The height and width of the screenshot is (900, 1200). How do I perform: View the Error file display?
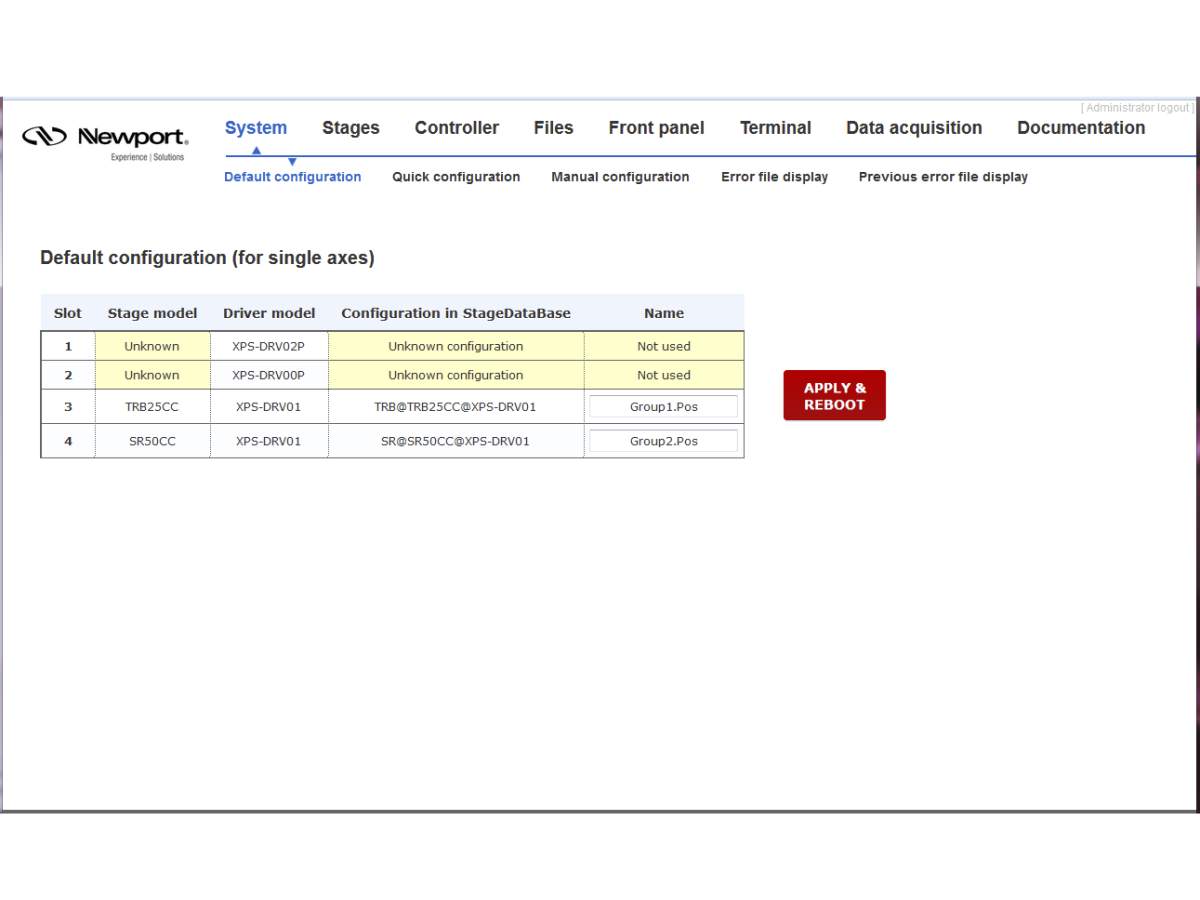775,177
